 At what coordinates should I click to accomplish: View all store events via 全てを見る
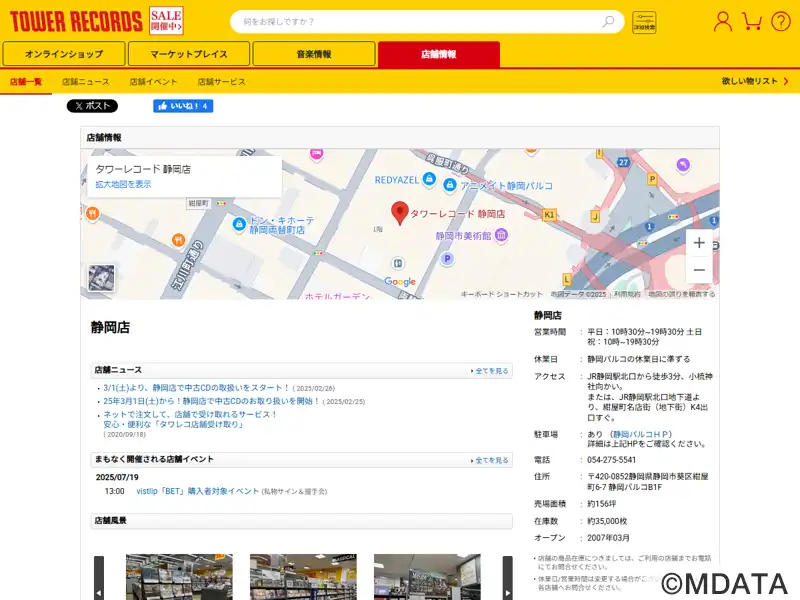tap(490, 460)
